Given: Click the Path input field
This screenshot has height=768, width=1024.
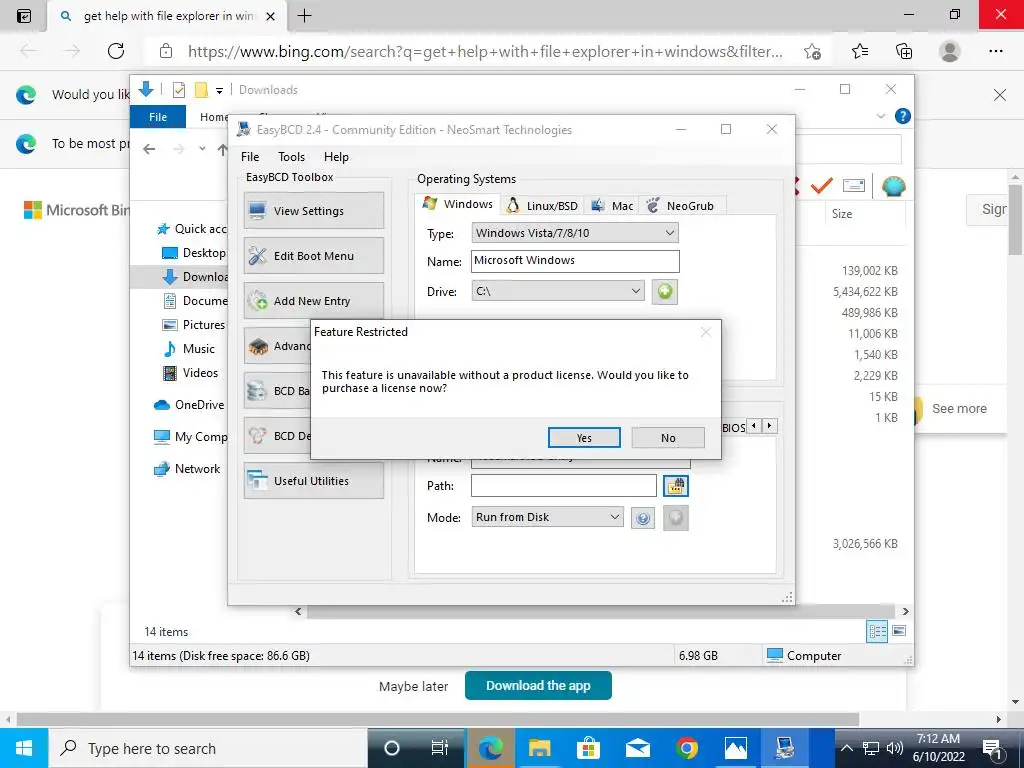Looking at the screenshot, I should point(564,485).
